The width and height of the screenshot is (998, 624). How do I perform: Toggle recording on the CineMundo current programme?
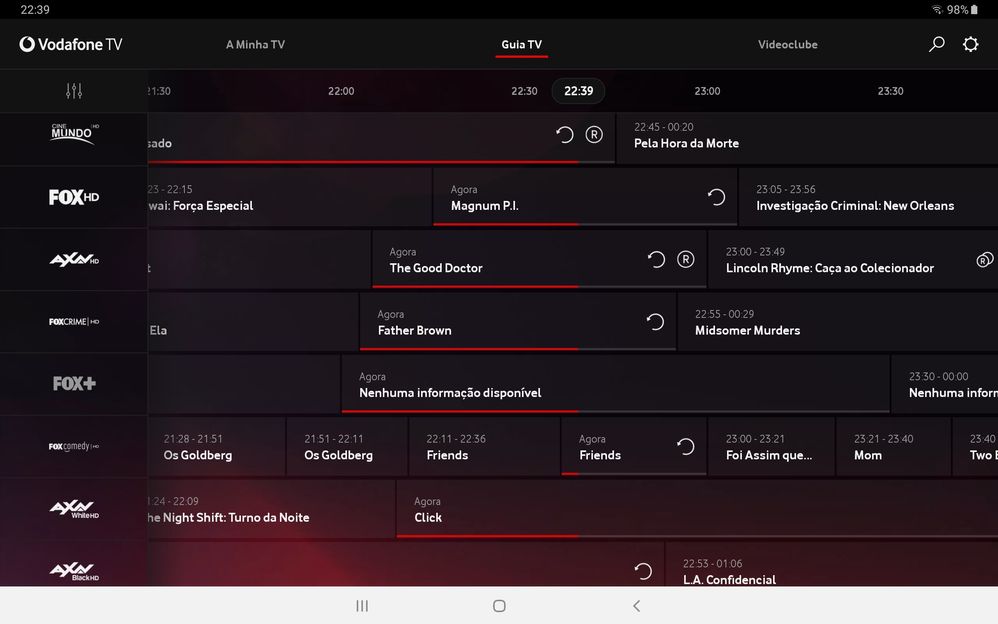coord(594,133)
